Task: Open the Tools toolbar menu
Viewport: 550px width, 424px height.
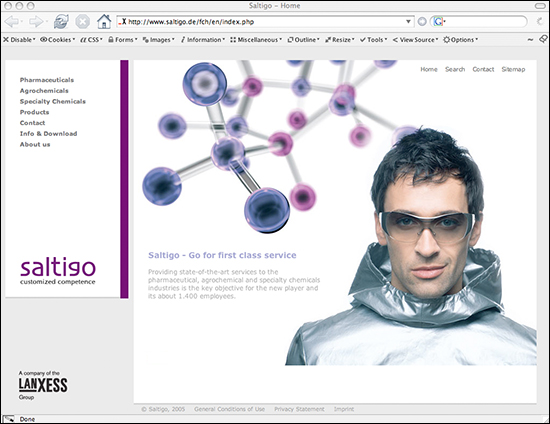Action: pos(374,40)
